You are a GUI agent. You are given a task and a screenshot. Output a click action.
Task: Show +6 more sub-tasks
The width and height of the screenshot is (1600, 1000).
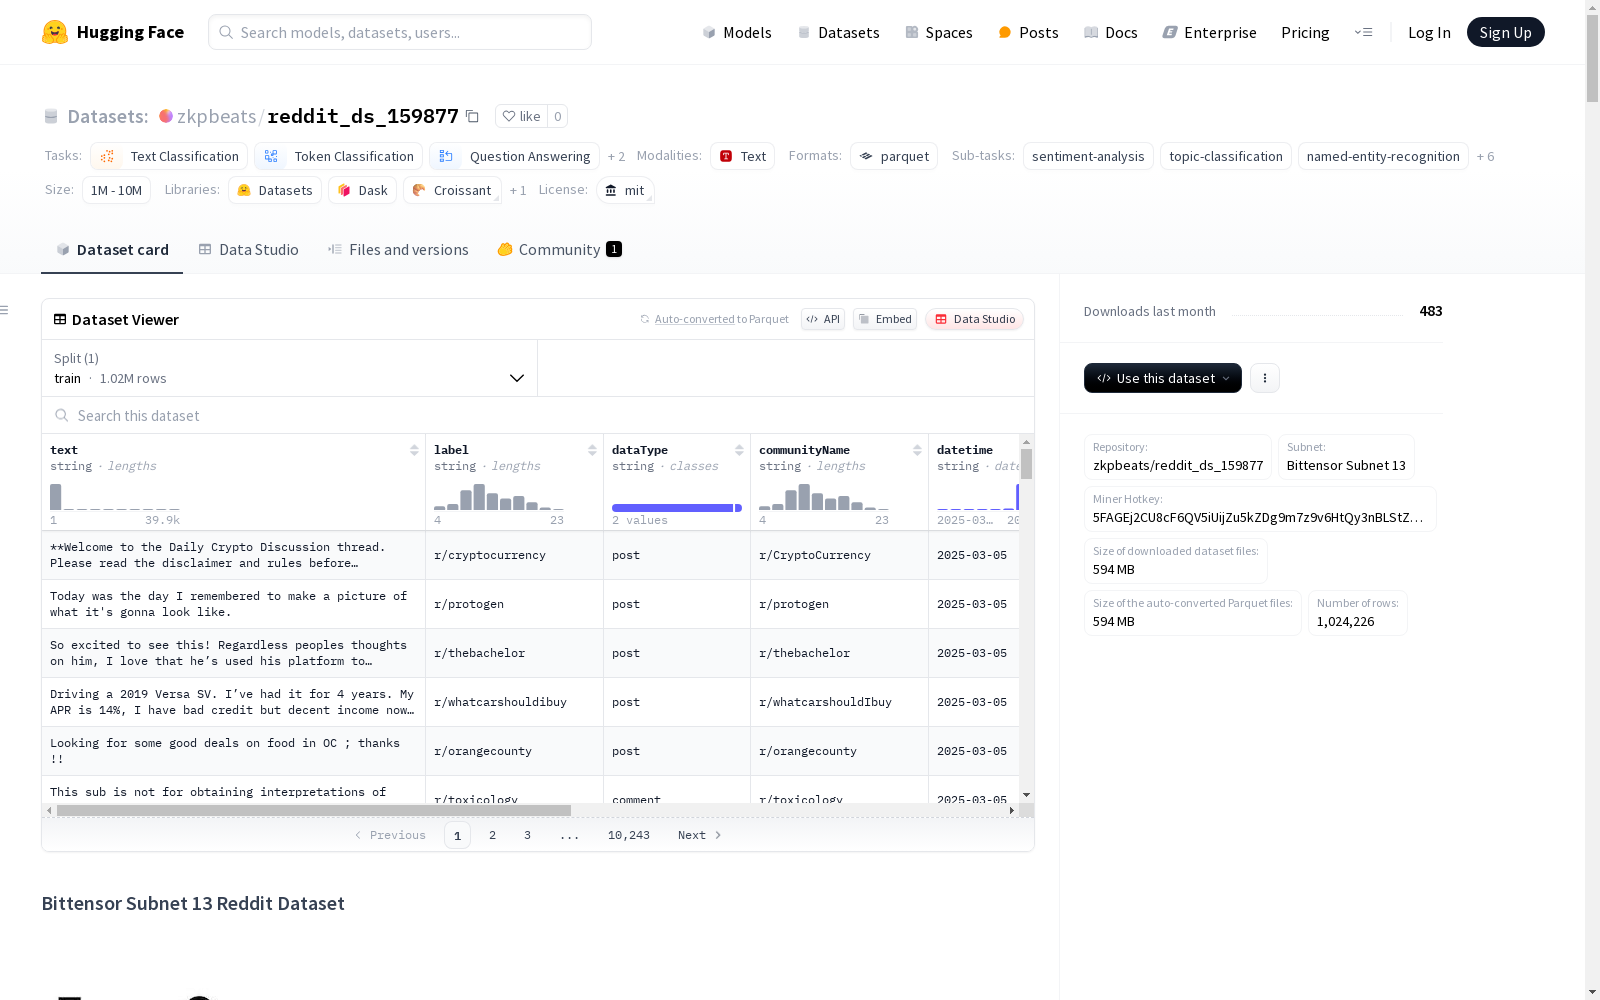point(1485,156)
